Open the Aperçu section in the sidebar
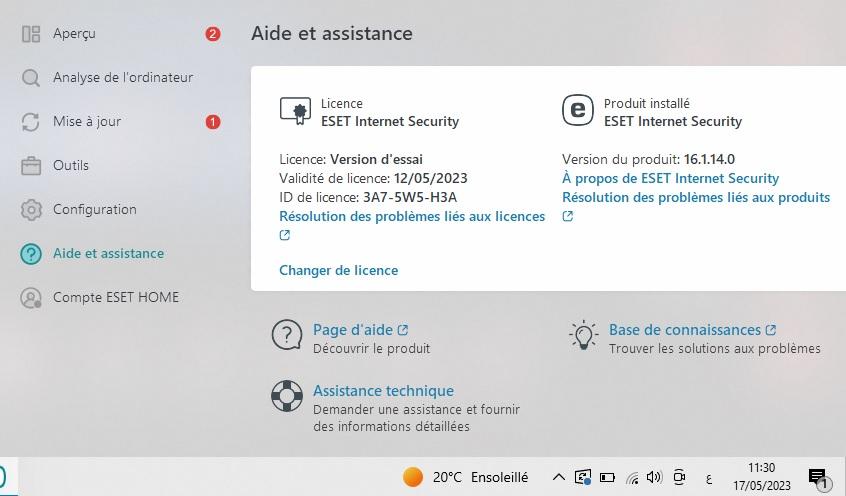 pos(74,33)
